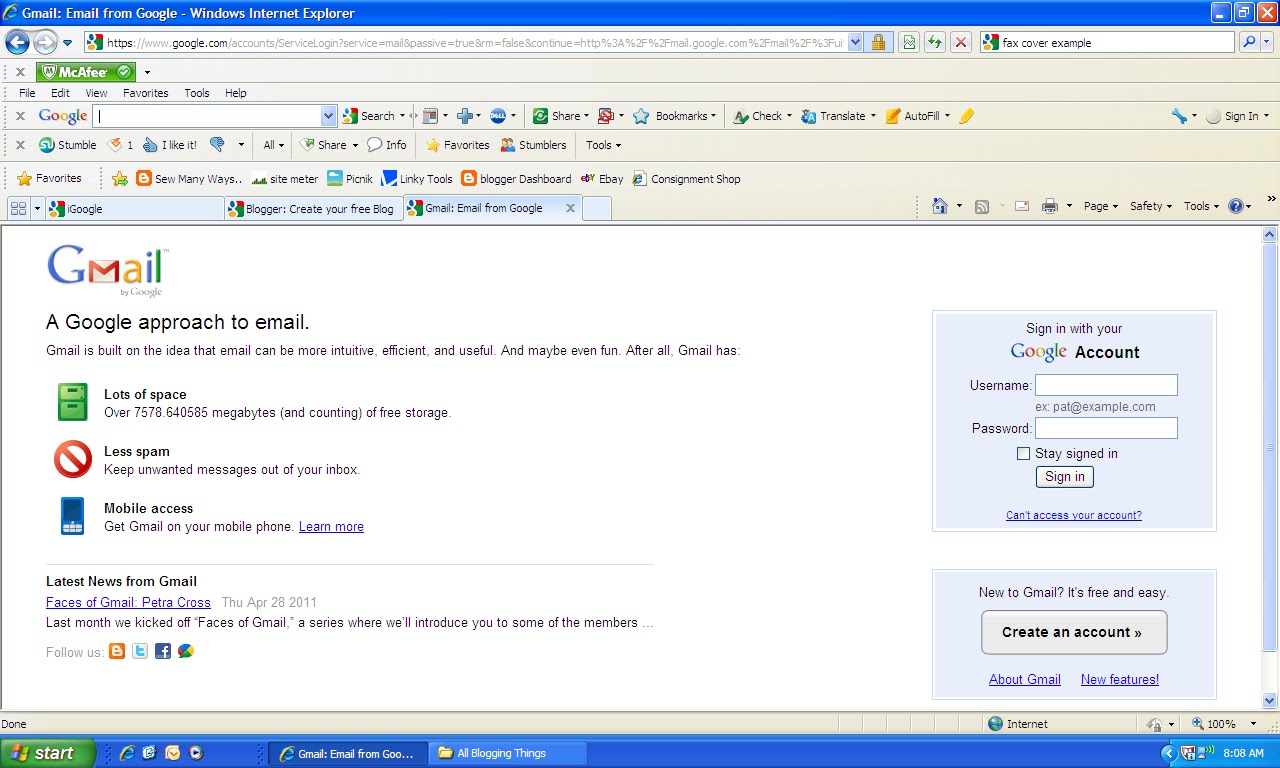
Task: Click the browser Back arrow button
Action: click(17, 42)
